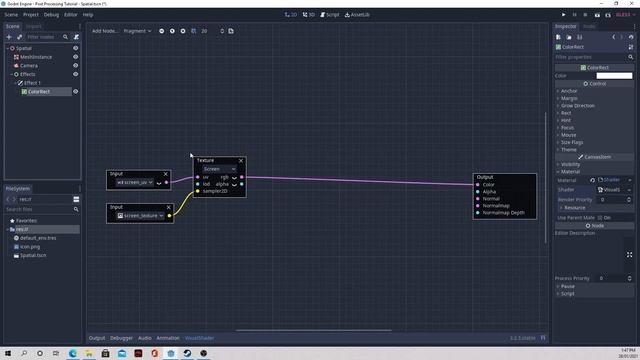The height and width of the screenshot is (360, 640).
Task: Open Inspector object history icon
Action: point(631,37)
